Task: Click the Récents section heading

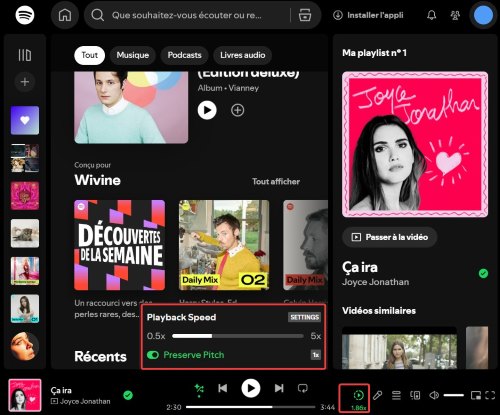Action: click(100, 357)
